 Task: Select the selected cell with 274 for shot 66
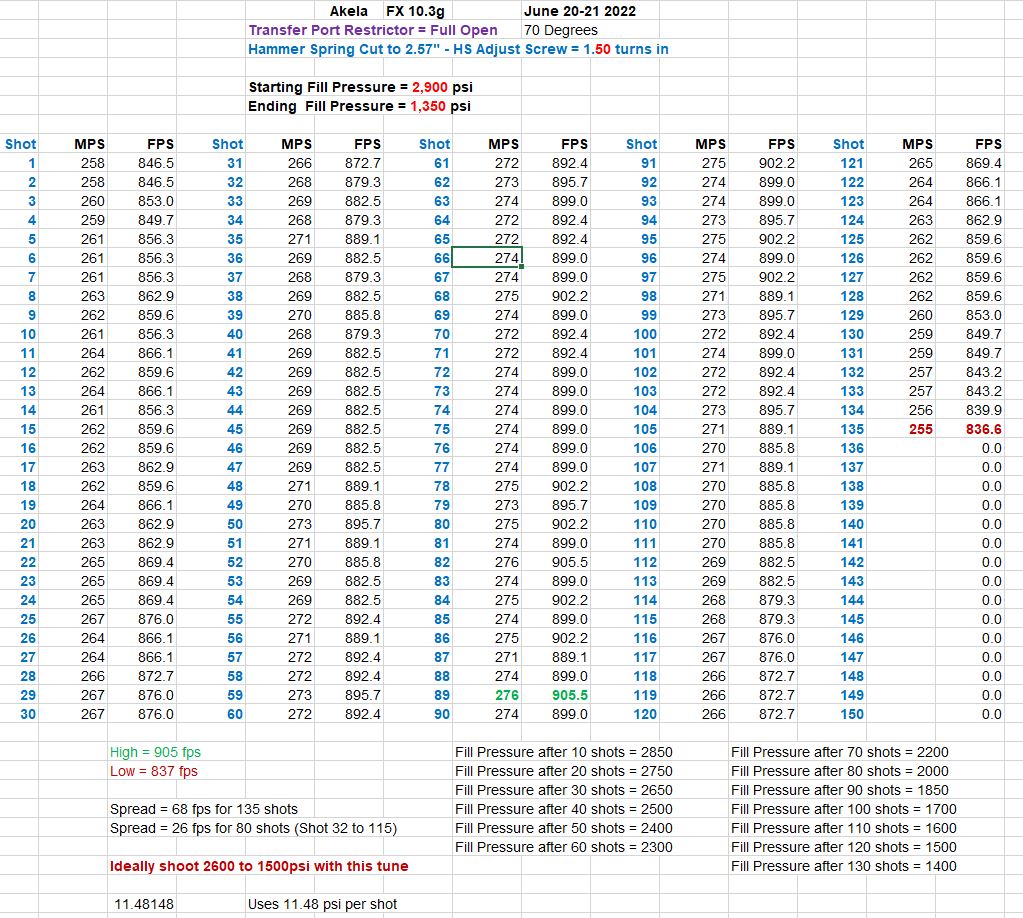[487, 258]
